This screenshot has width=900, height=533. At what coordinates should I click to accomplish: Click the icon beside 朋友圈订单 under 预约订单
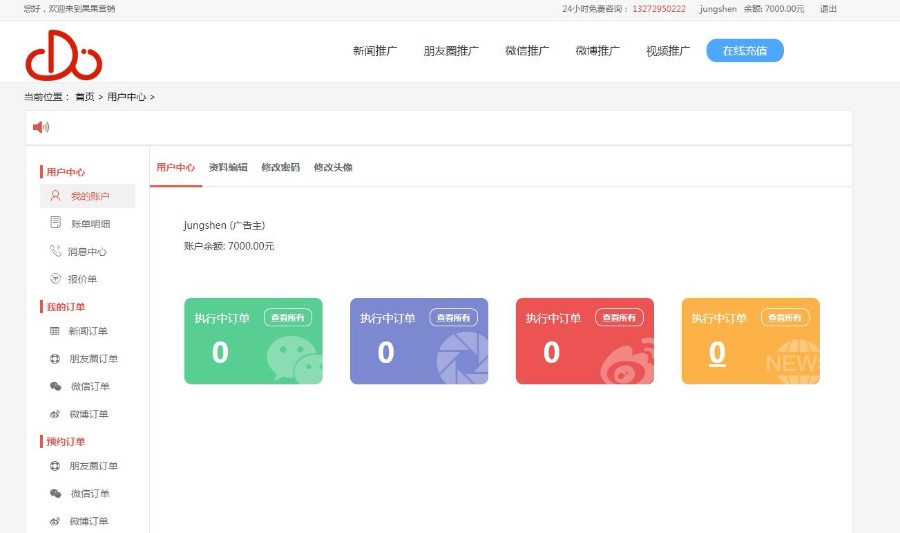55,466
